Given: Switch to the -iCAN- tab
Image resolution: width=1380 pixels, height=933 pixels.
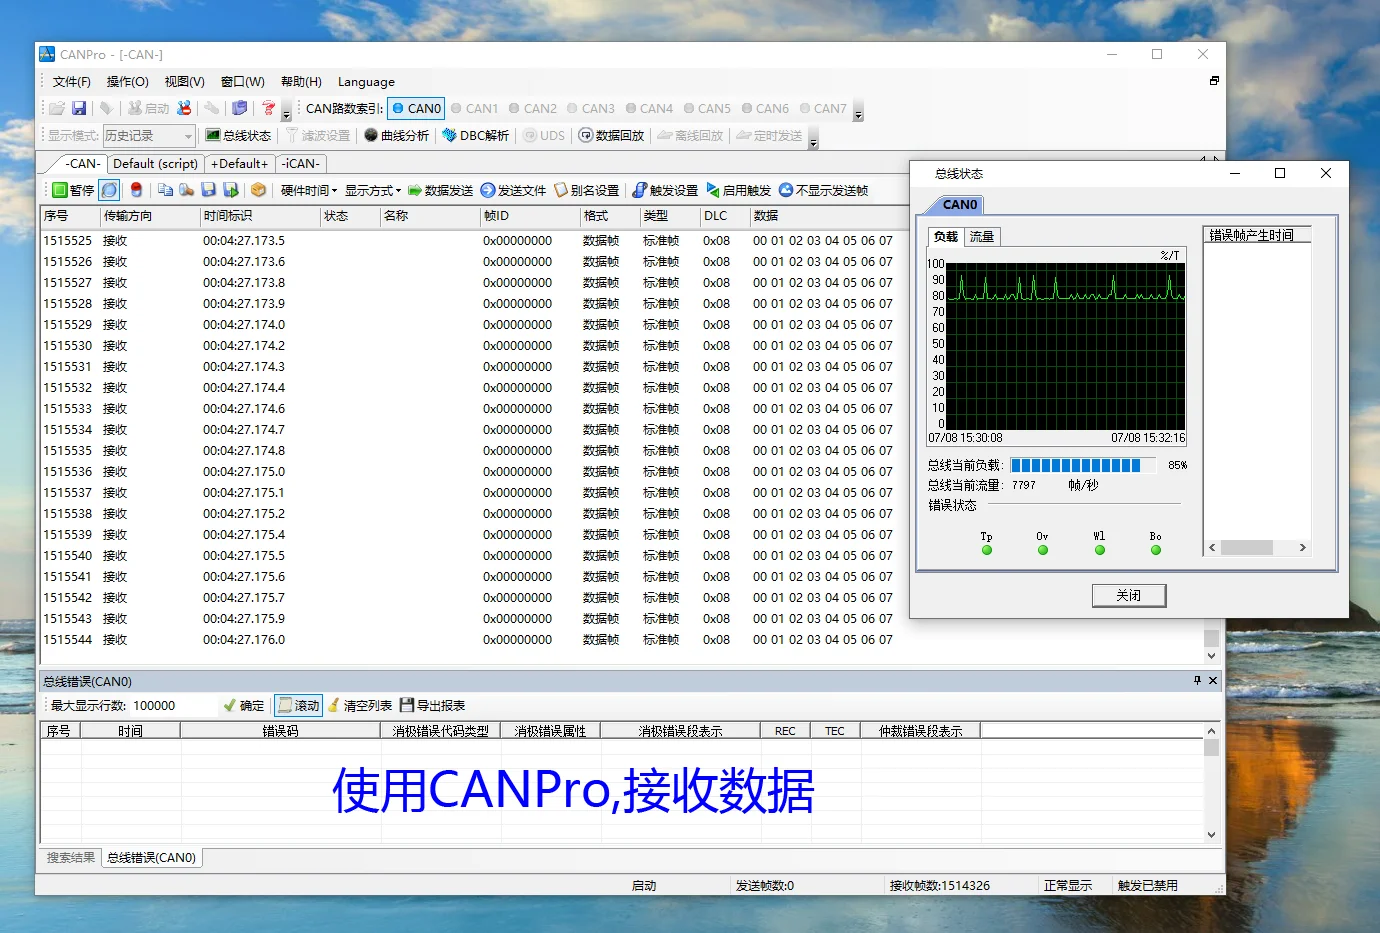Looking at the screenshot, I should (x=300, y=163).
